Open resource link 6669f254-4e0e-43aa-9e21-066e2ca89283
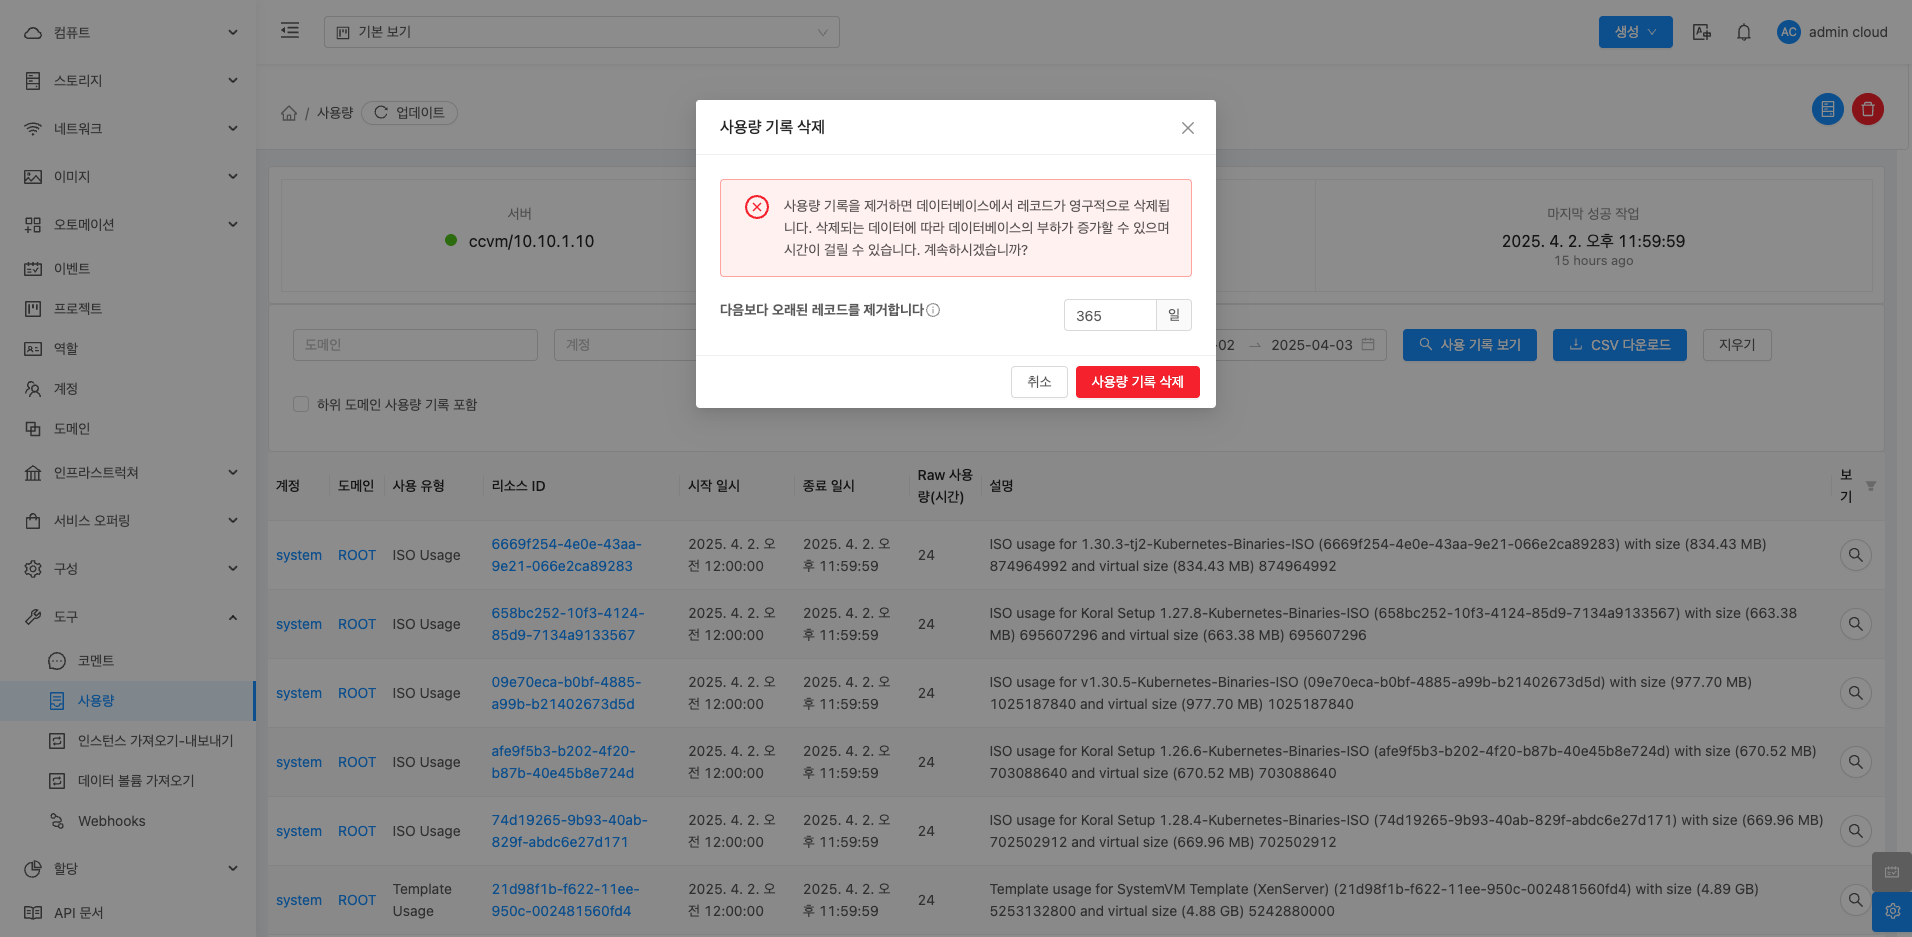The height and width of the screenshot is (937, 1912). pyautogui.click(x=566, y=555)
